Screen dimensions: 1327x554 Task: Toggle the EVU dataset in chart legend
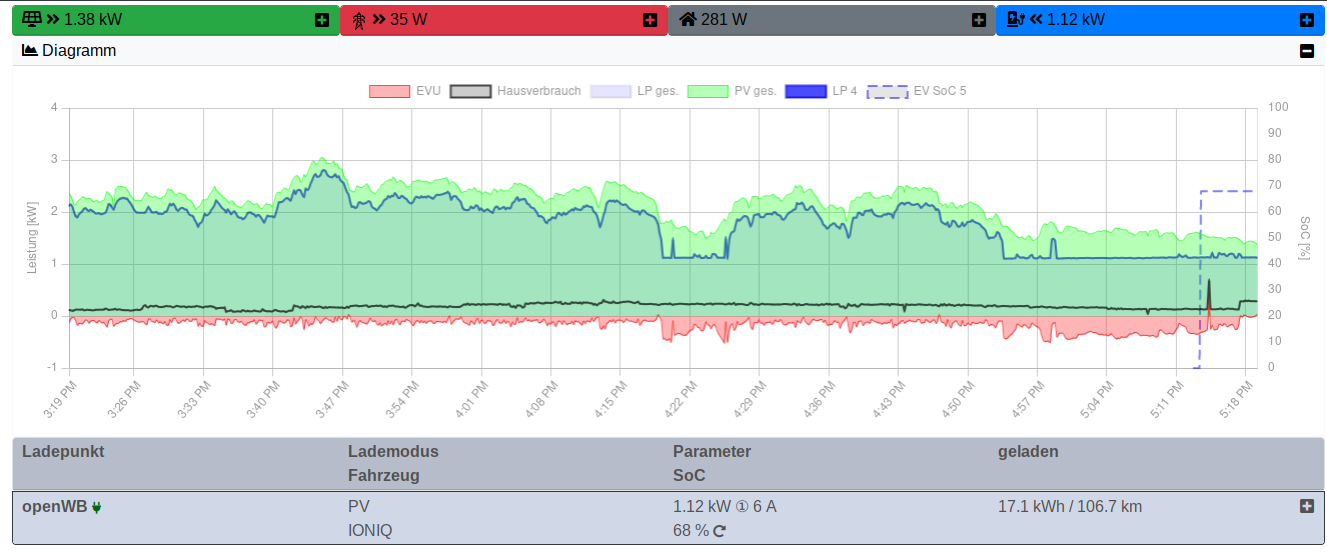coord(405,91)
